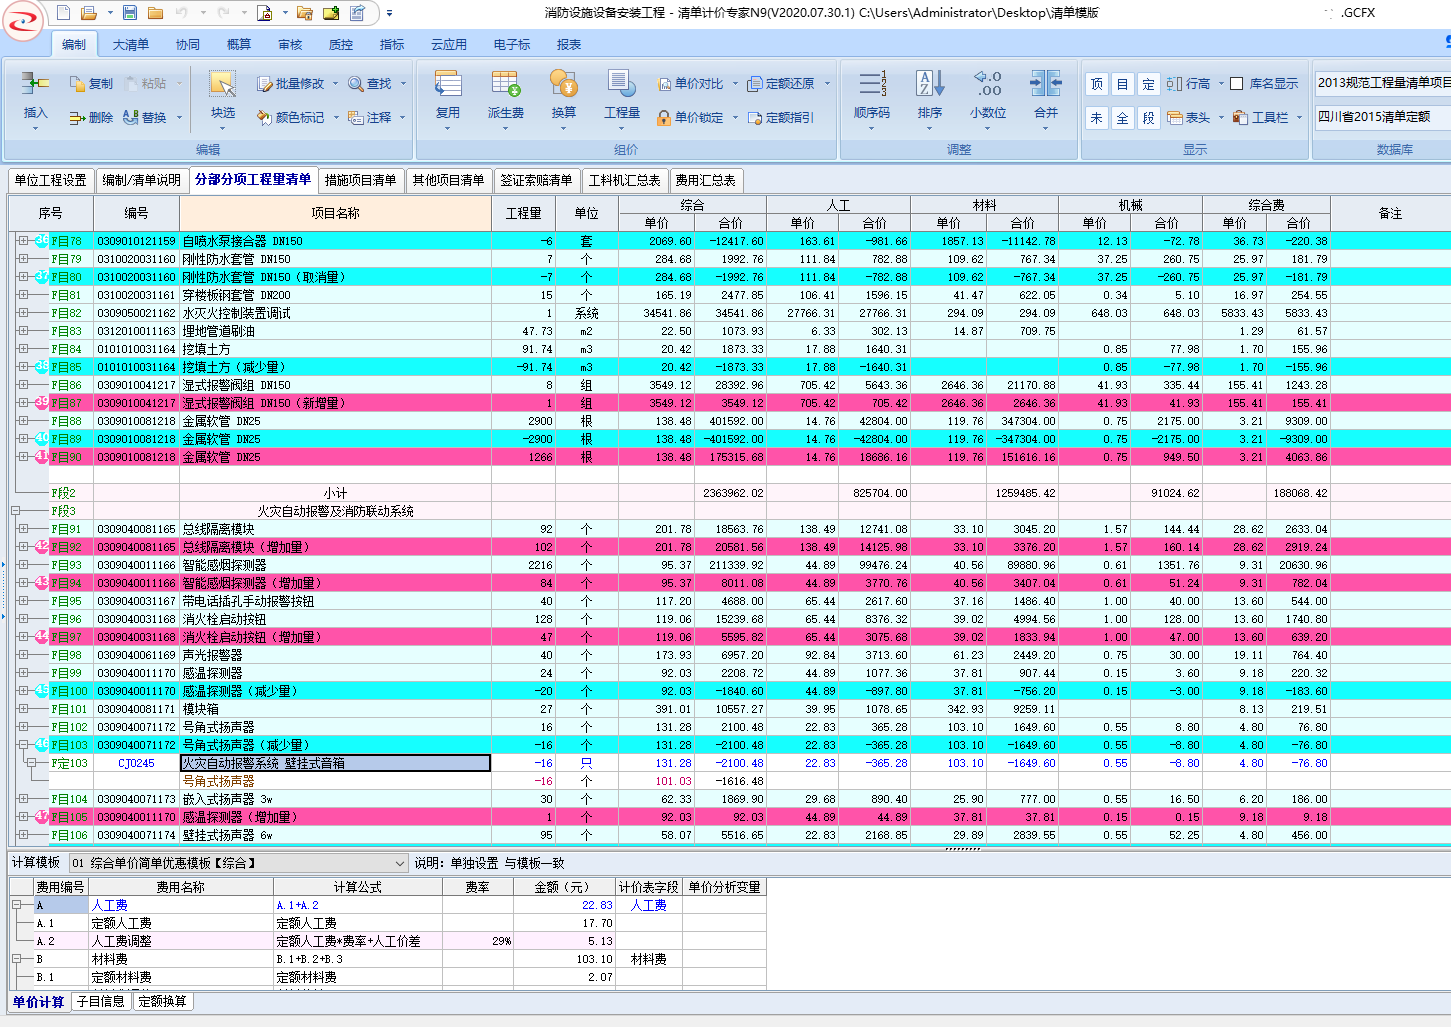Toggle the 顶 display button

1097,84
